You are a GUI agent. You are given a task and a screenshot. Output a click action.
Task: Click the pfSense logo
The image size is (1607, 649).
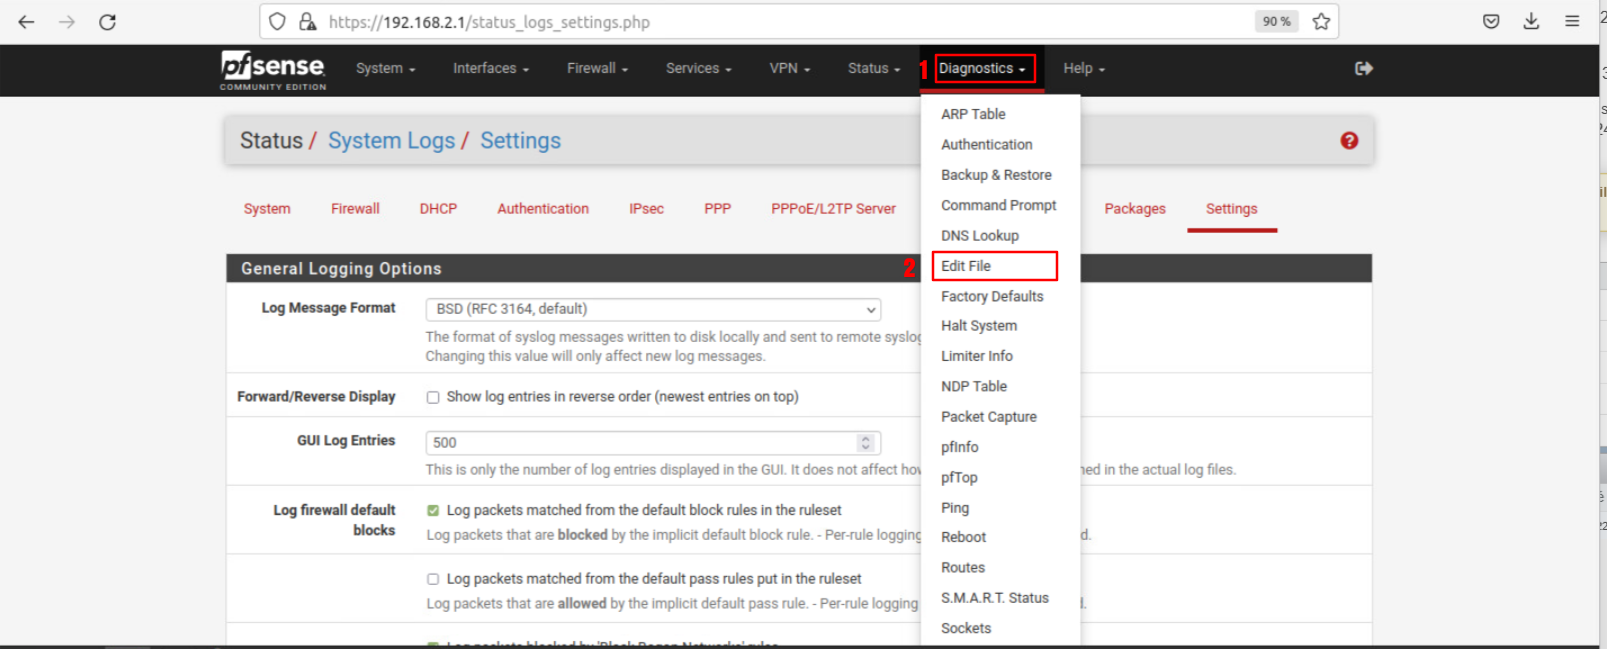[x=273, y=69]
